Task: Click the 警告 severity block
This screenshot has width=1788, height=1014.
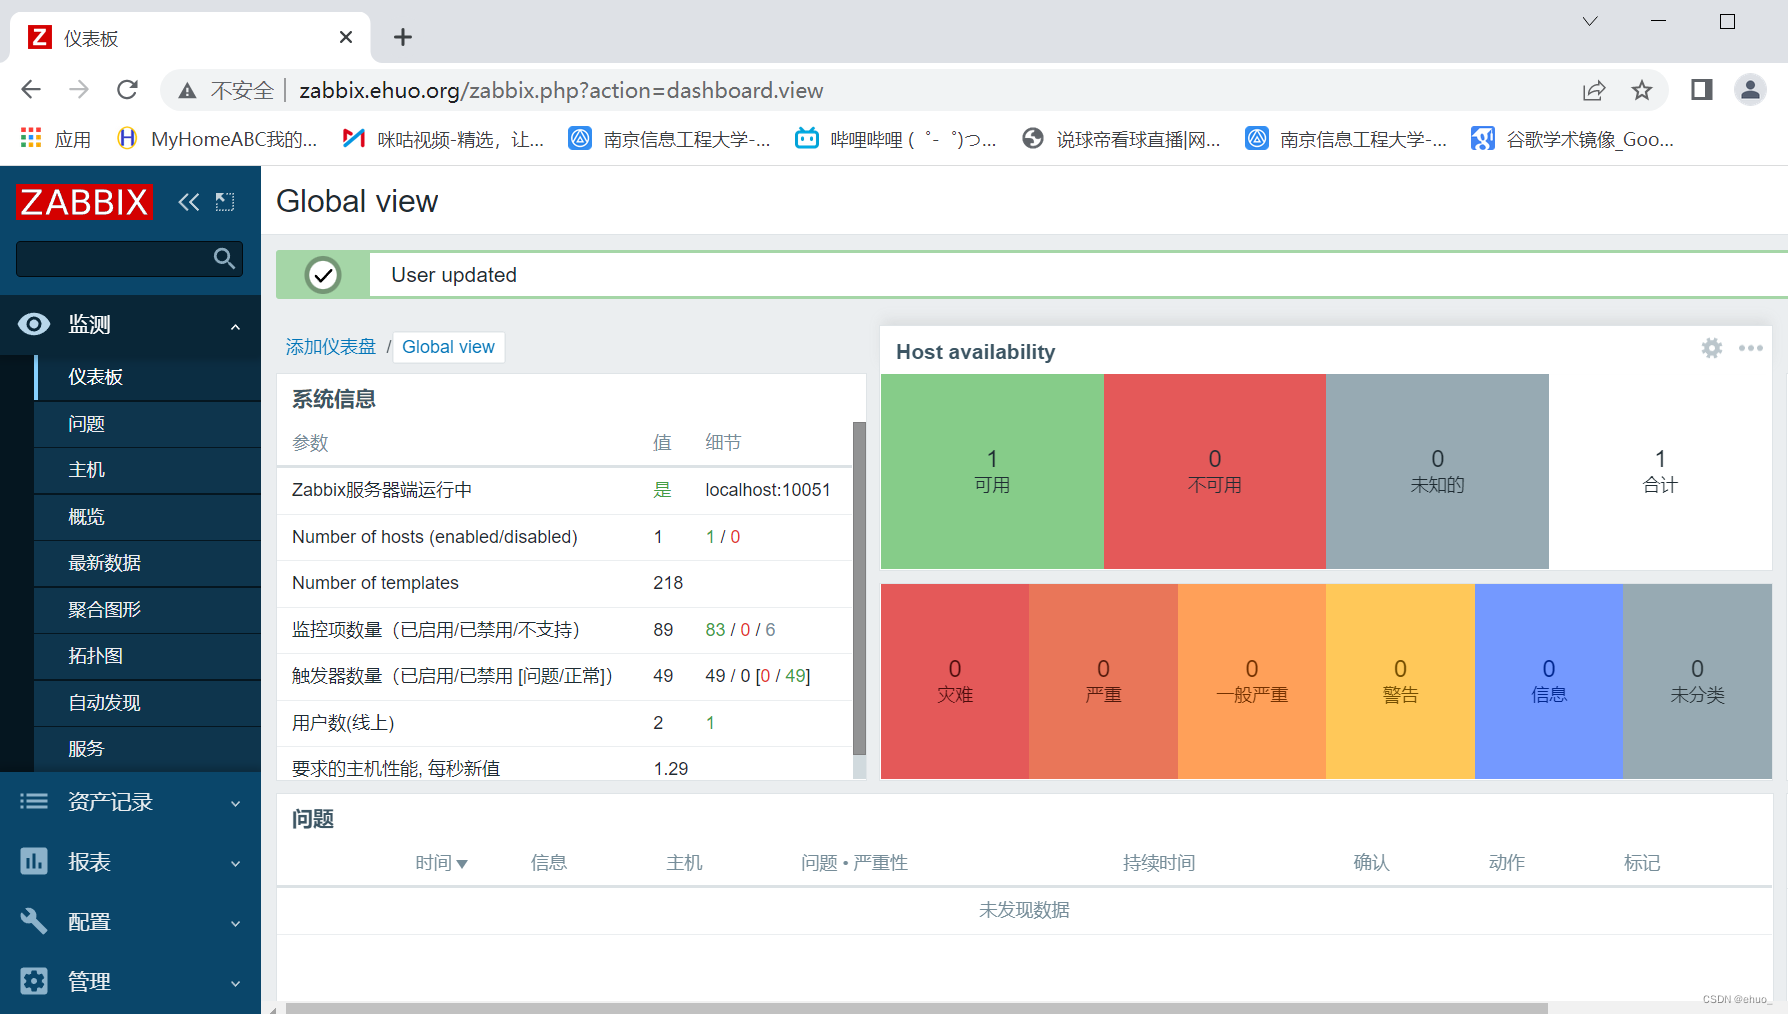Action: (x=1400, y=681)
